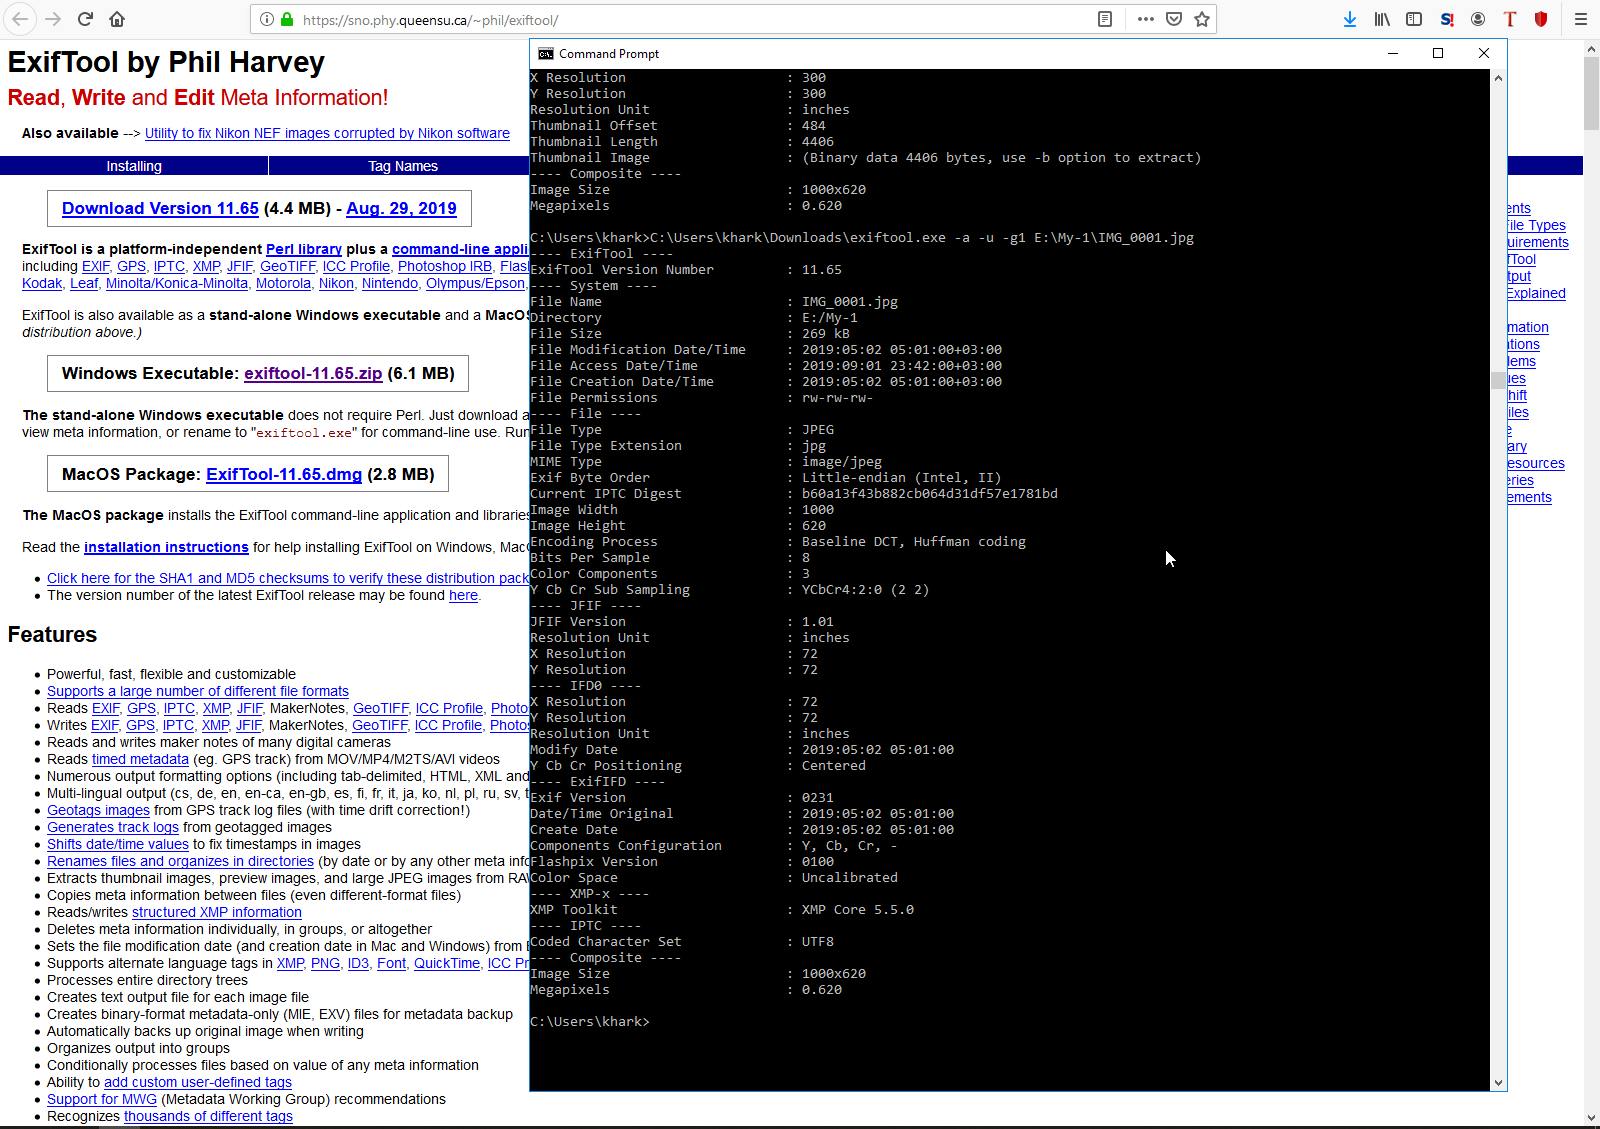The image size is (1600, 1129).
Task: Click the Firefox address bar URL
Action: point(430,20)
